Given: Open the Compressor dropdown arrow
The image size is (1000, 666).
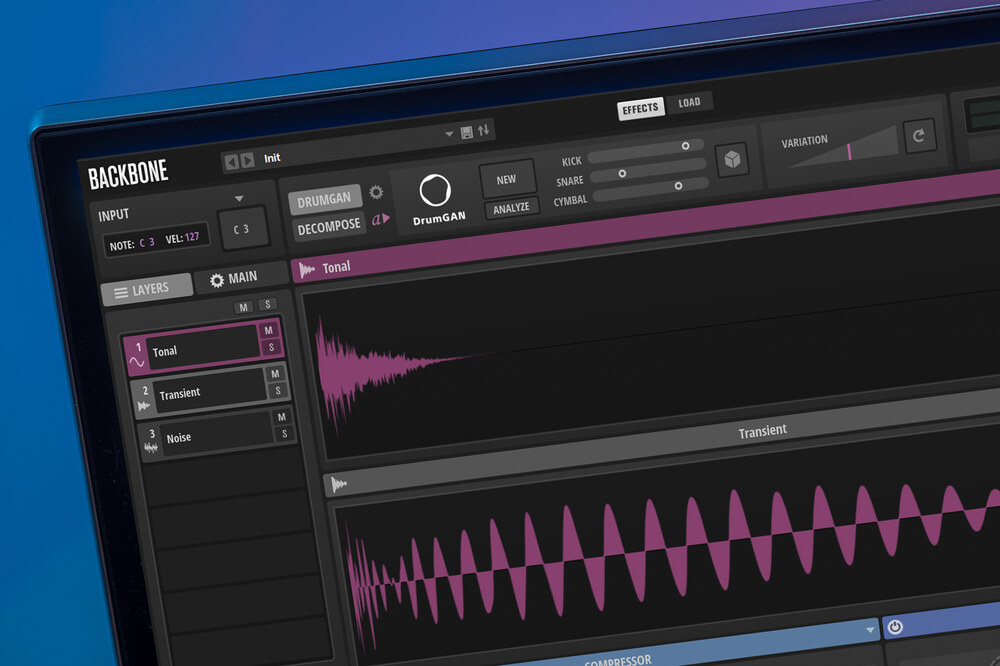Looking at the screenshot, I should point(870,629).
